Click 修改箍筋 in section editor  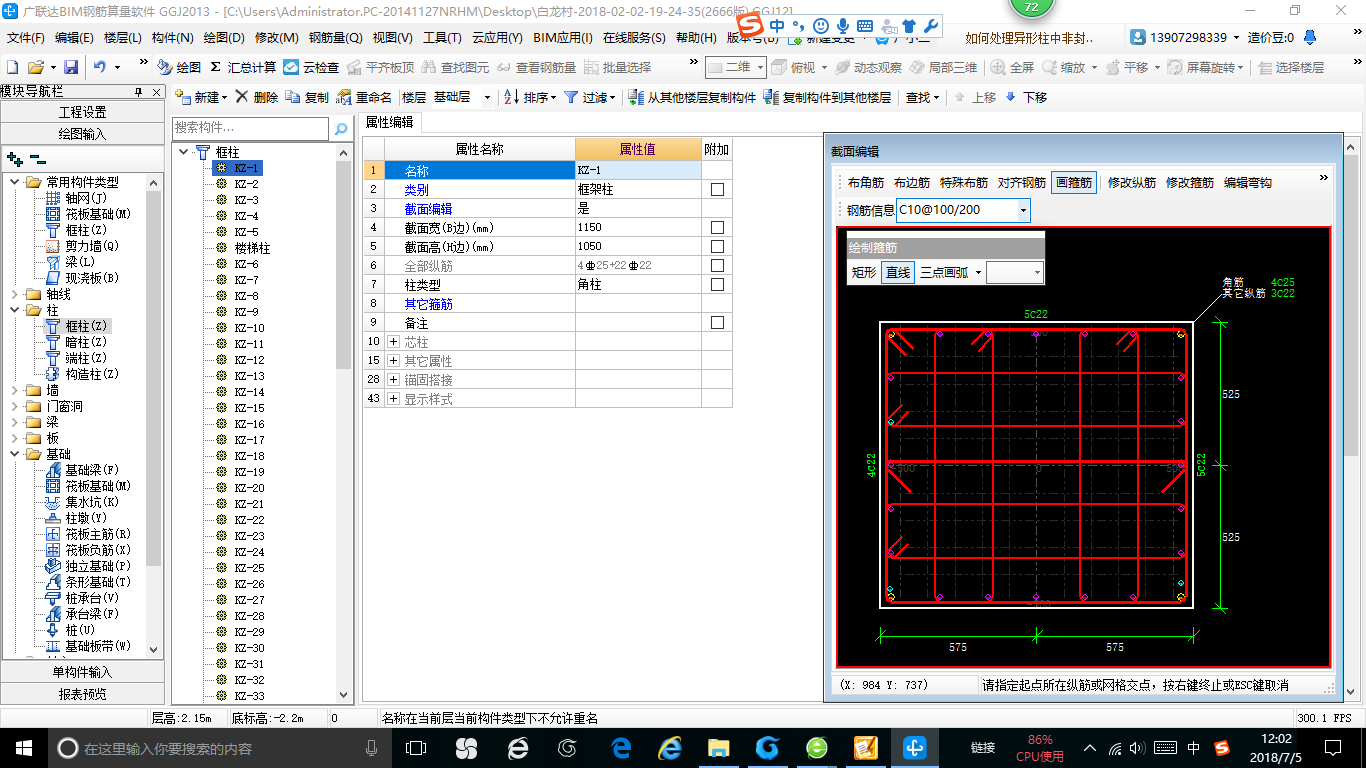tap(1189, 182)
